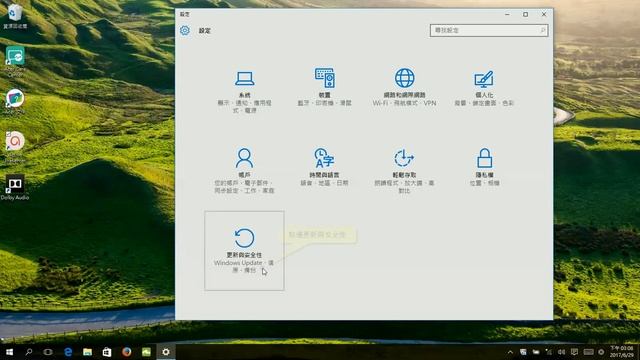Open Microsoft Store from the taskbar
Screen dimensions: 640x360
(107, 352)
